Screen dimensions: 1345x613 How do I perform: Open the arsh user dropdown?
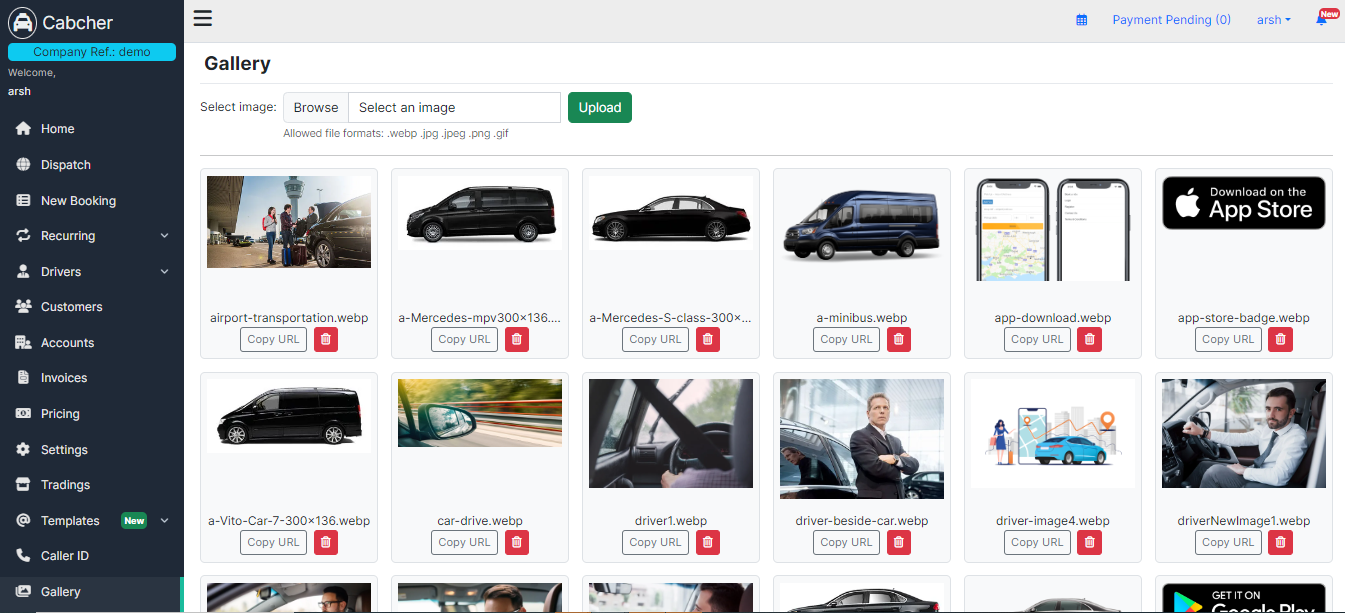click(x=1273, y=20)
